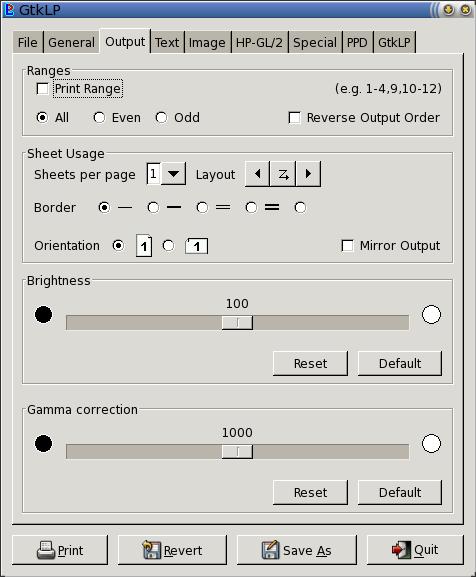Click the Sheets per page value field
Image resolution: width=476 pixels, height=577 pixels.
tap(153, 173)
